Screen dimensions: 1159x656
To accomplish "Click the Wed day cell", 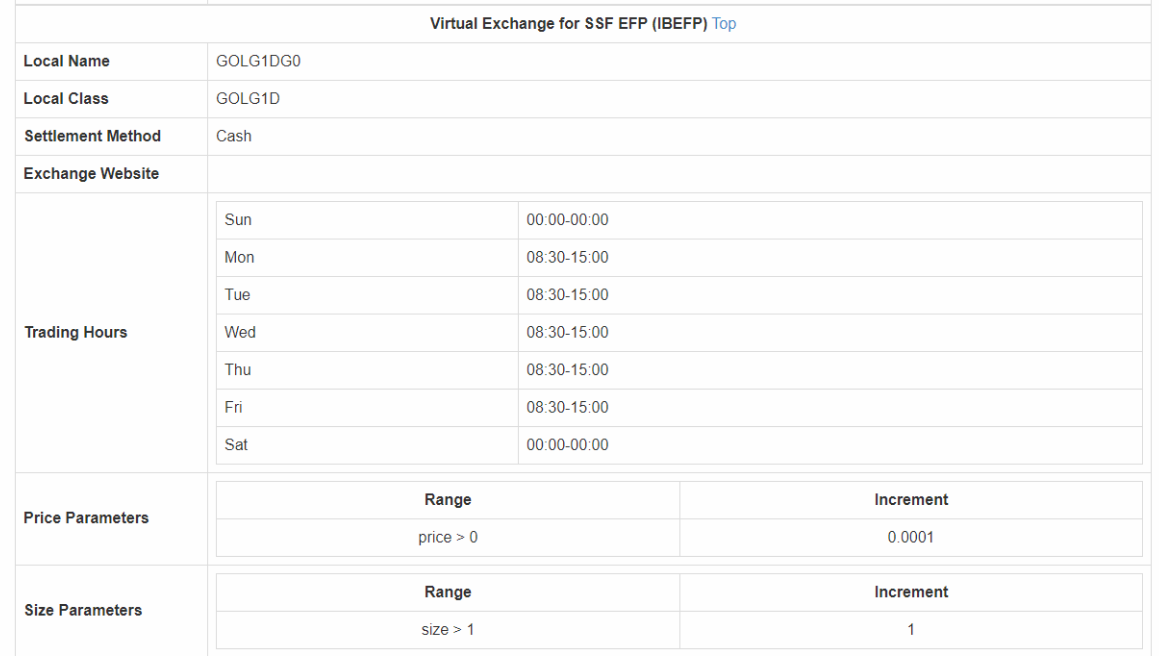I will (x=240, y=332).
